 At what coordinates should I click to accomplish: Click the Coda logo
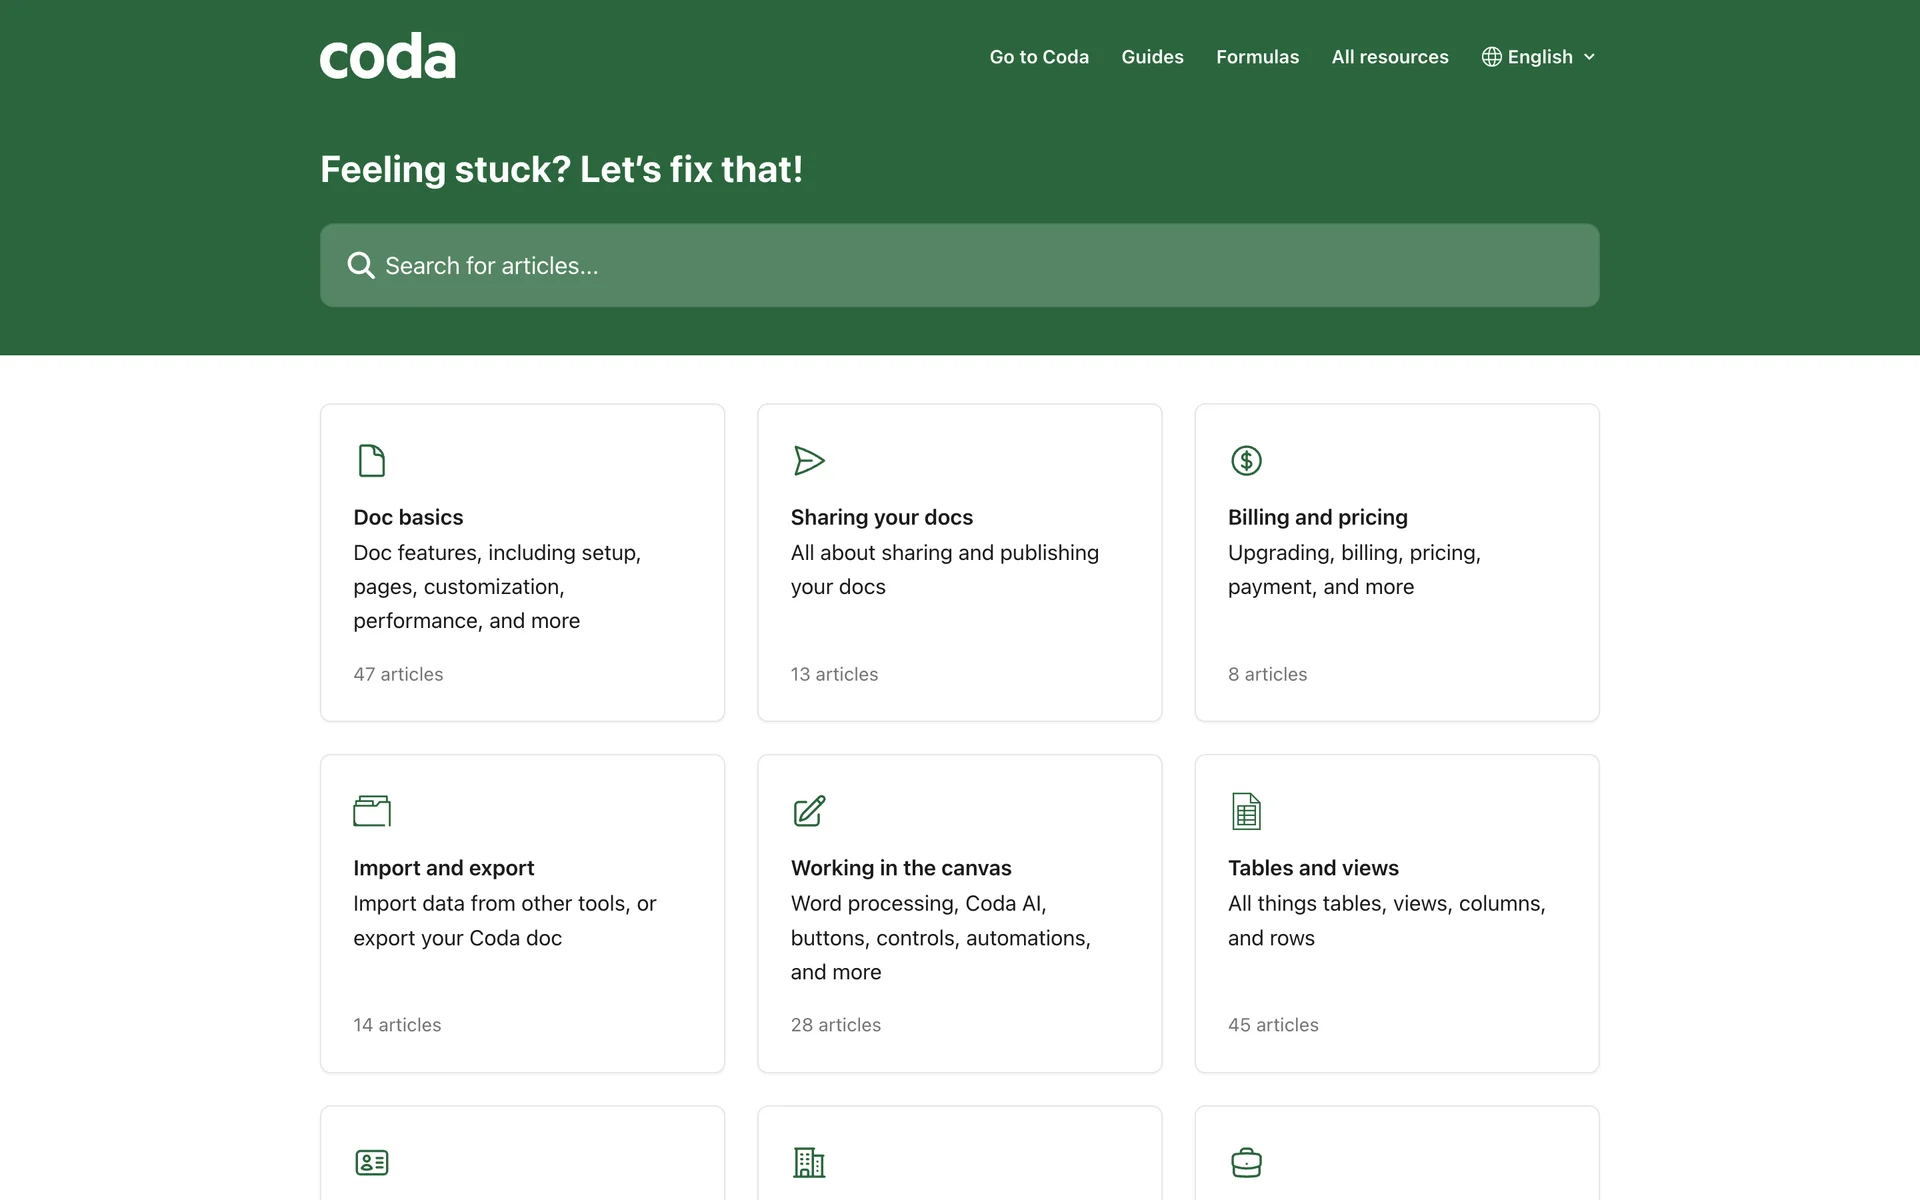(388, 57)
